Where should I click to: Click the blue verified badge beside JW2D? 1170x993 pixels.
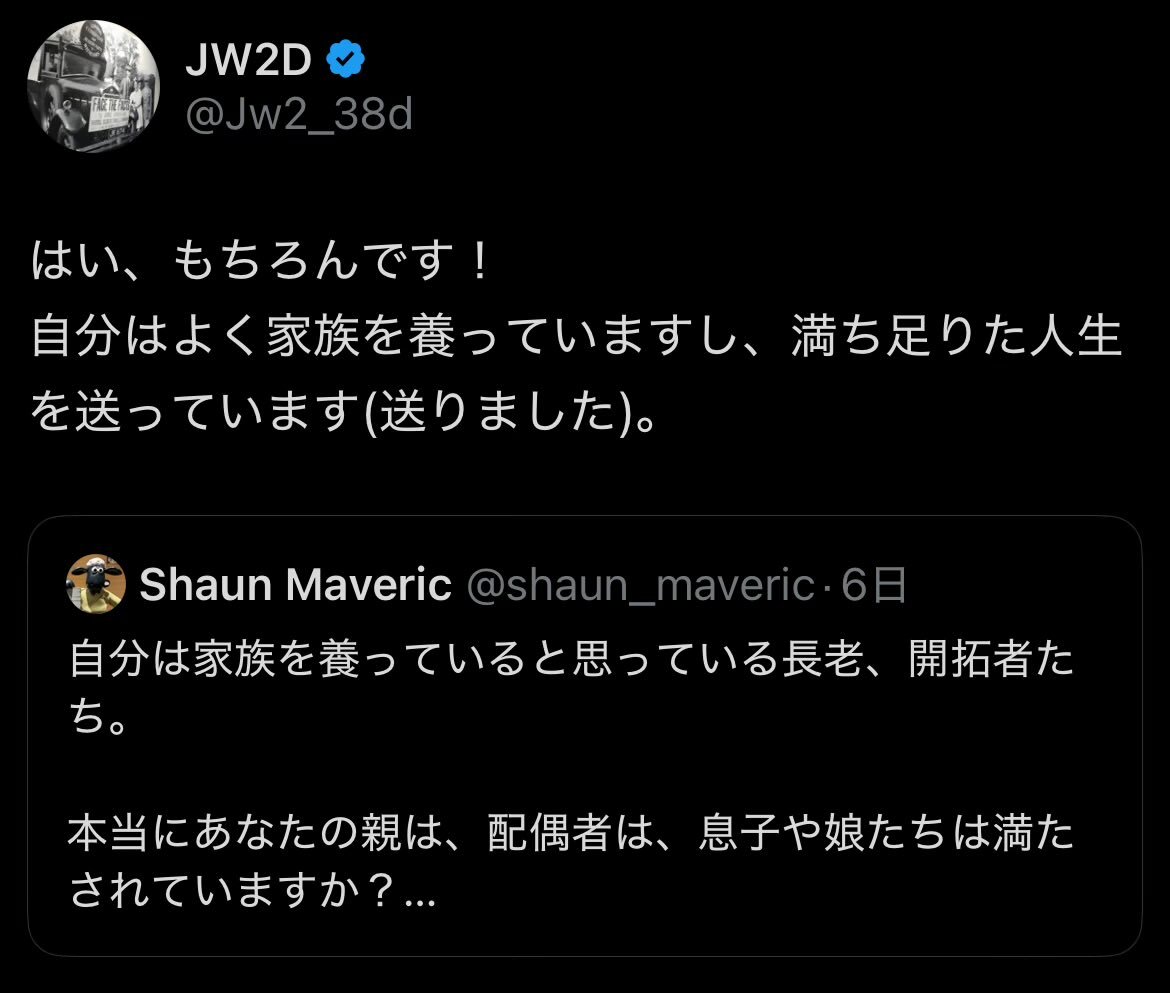point(345,59)
